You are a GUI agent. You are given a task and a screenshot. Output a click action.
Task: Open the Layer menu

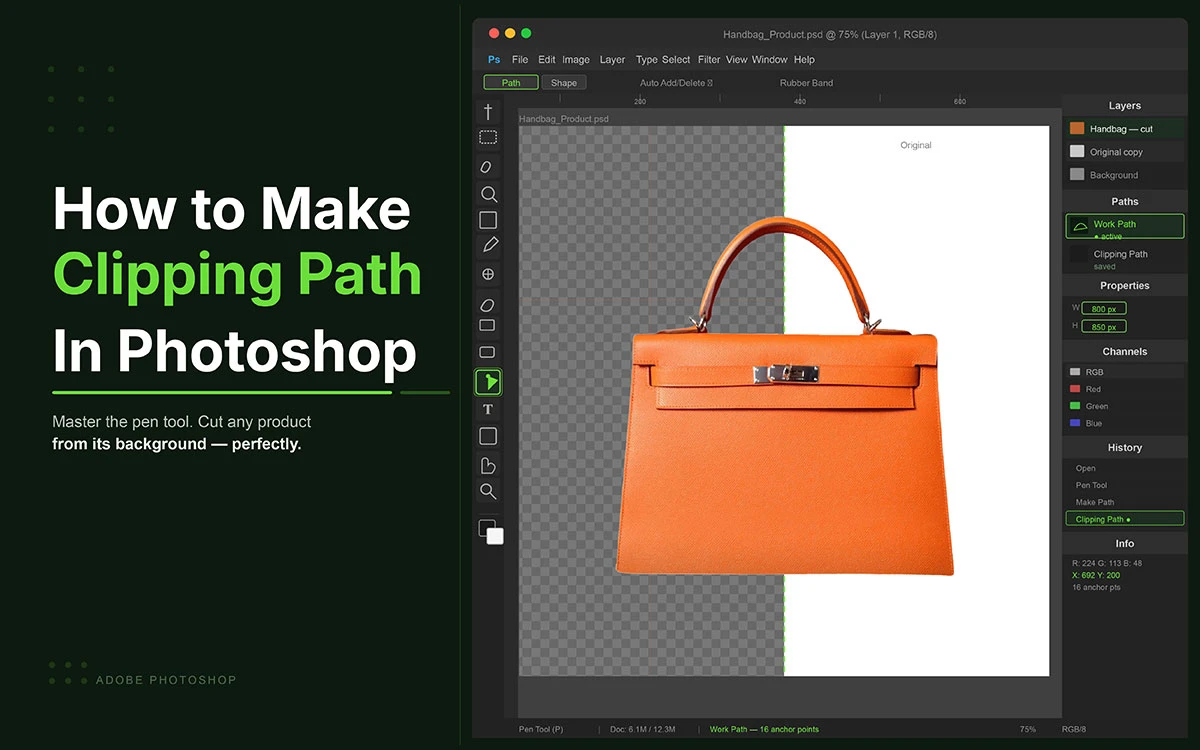612,60
